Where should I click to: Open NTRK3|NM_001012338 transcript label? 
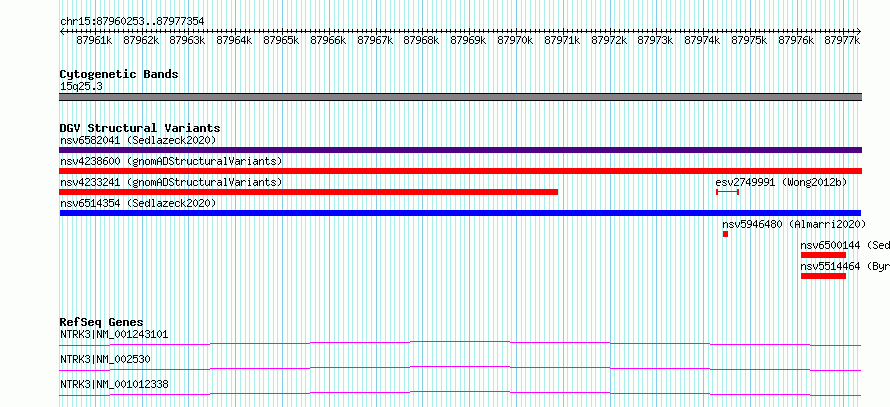[x=114, y=384]
